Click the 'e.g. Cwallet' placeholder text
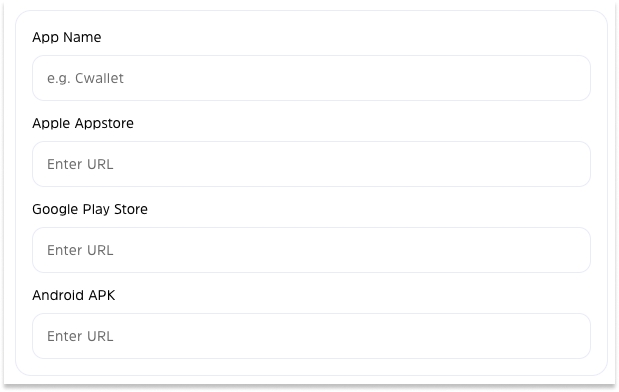 (85, 79)
